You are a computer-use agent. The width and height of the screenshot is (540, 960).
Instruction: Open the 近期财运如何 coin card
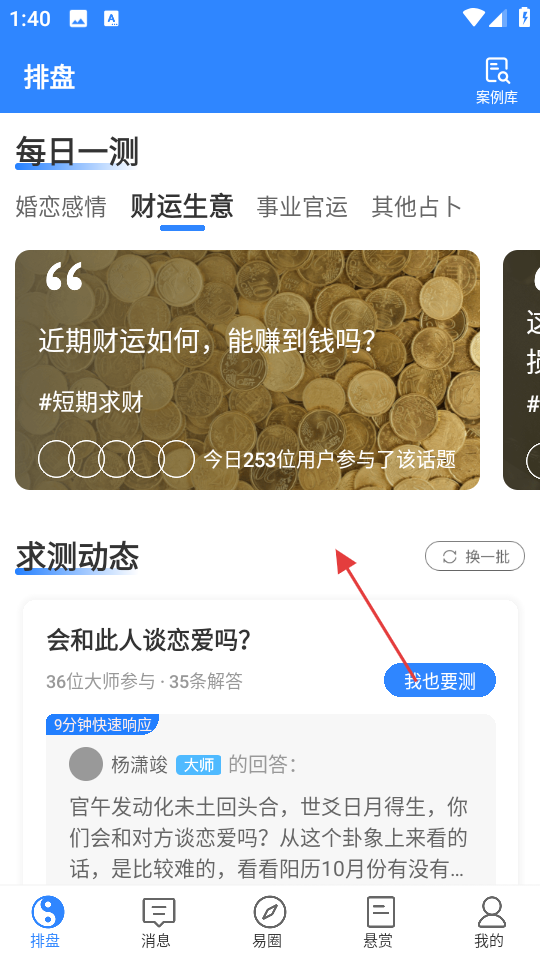(247, 370)
